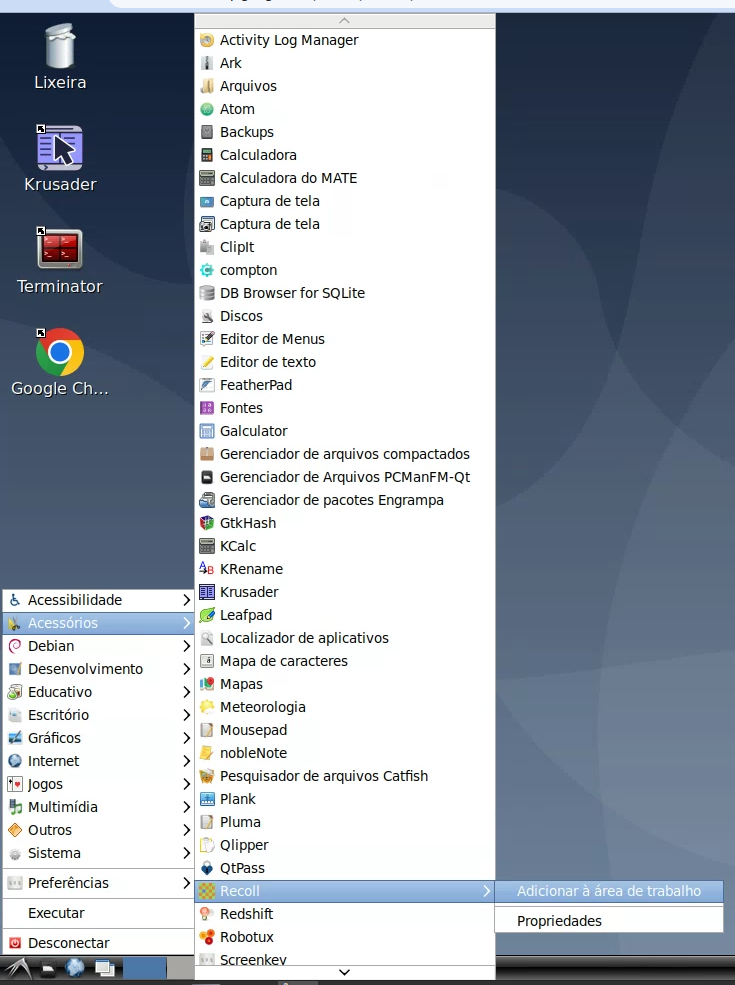Click the GtkHash icon
735x985 pixels.
click(207, 523)
